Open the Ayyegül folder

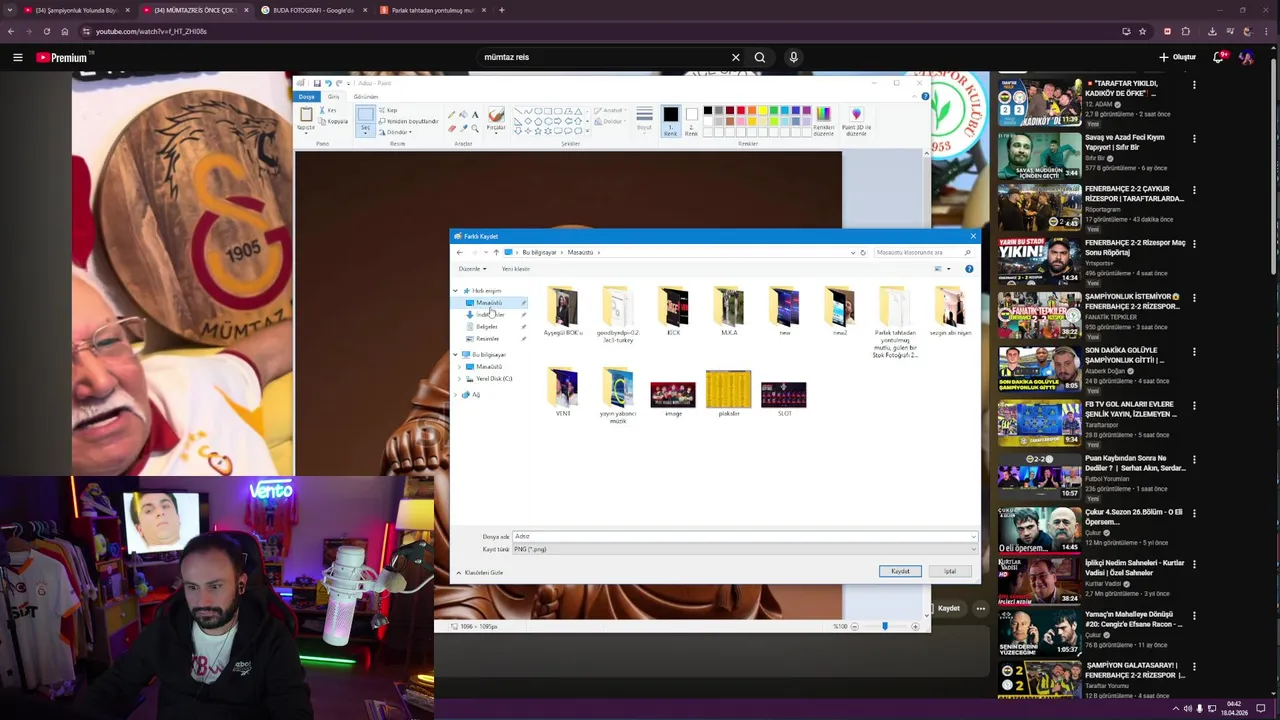point(562,311)
